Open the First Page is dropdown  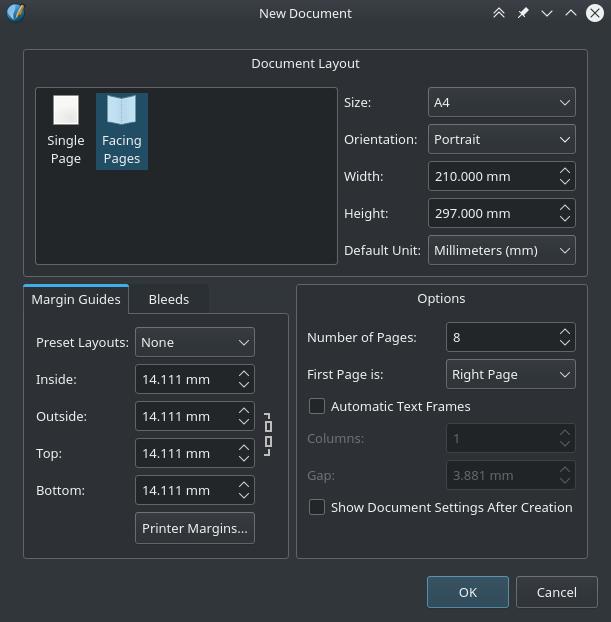pos(511,374)
